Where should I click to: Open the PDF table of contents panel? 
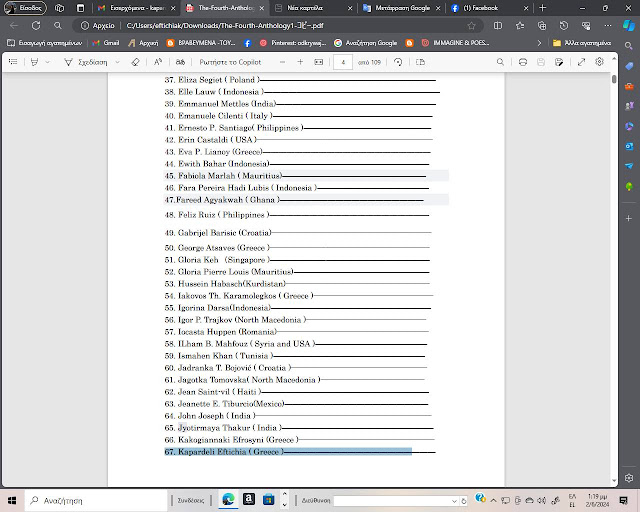[13, 62]
